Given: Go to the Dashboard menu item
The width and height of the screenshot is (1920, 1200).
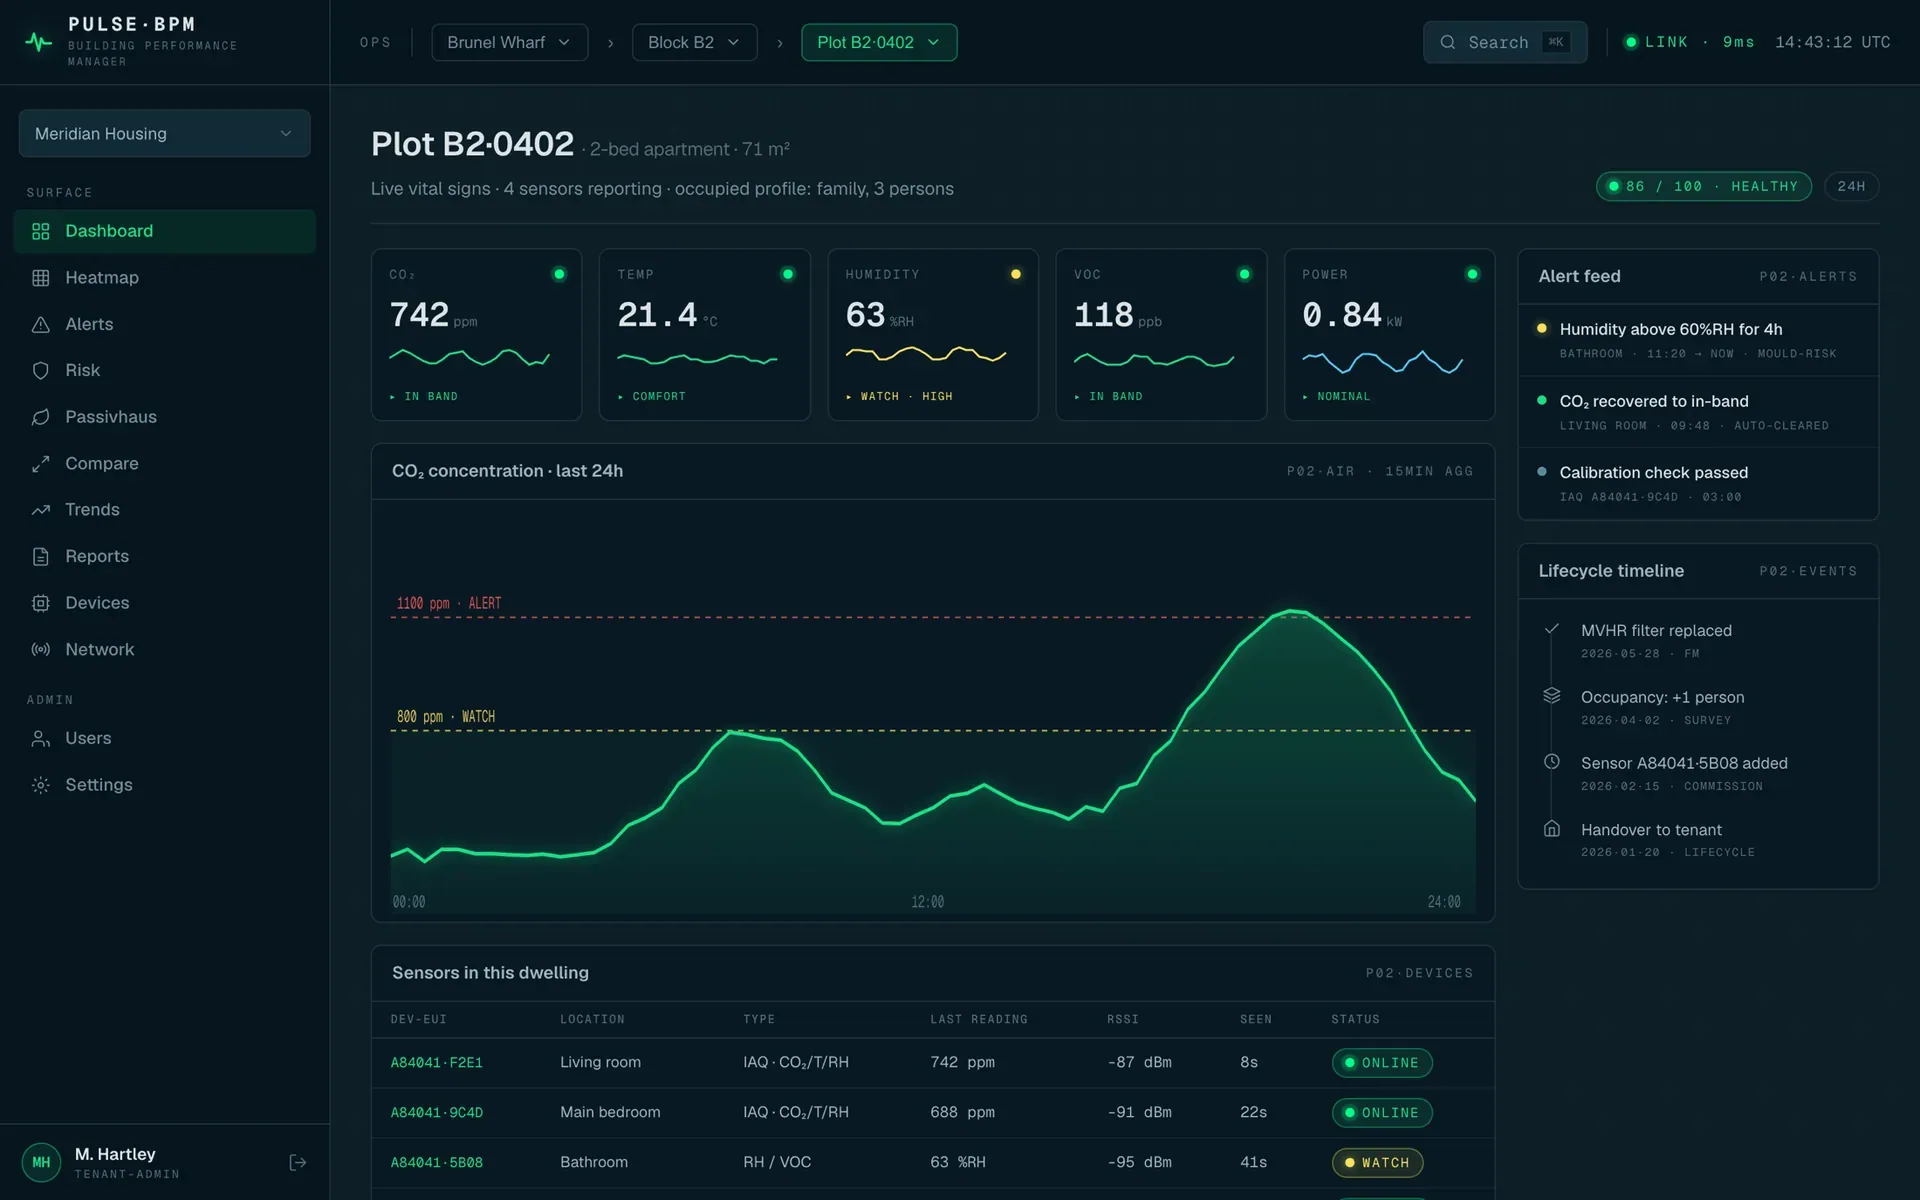Looking at the screenshot, I should click(x=164, y=231).
